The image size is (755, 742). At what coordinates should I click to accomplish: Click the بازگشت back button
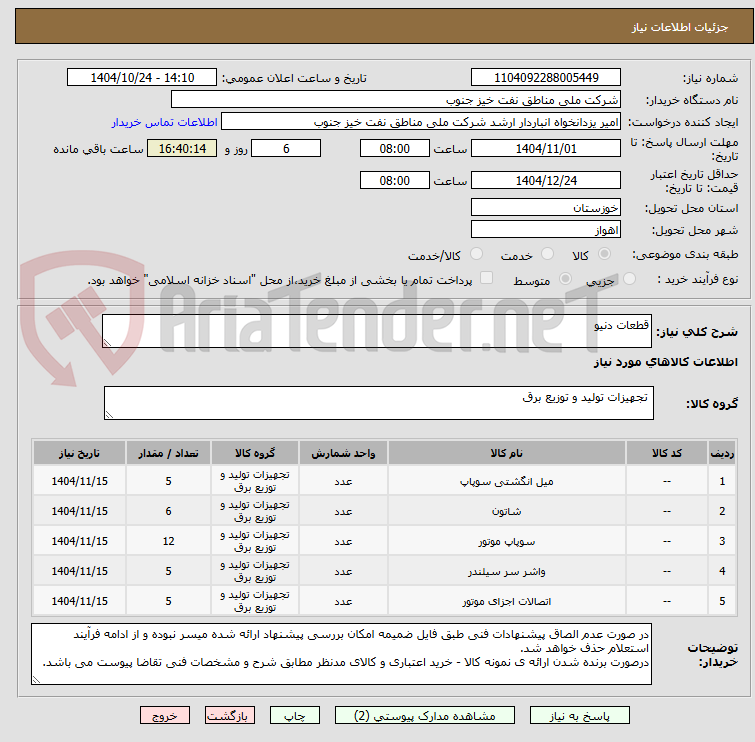(x=230, y=716)
